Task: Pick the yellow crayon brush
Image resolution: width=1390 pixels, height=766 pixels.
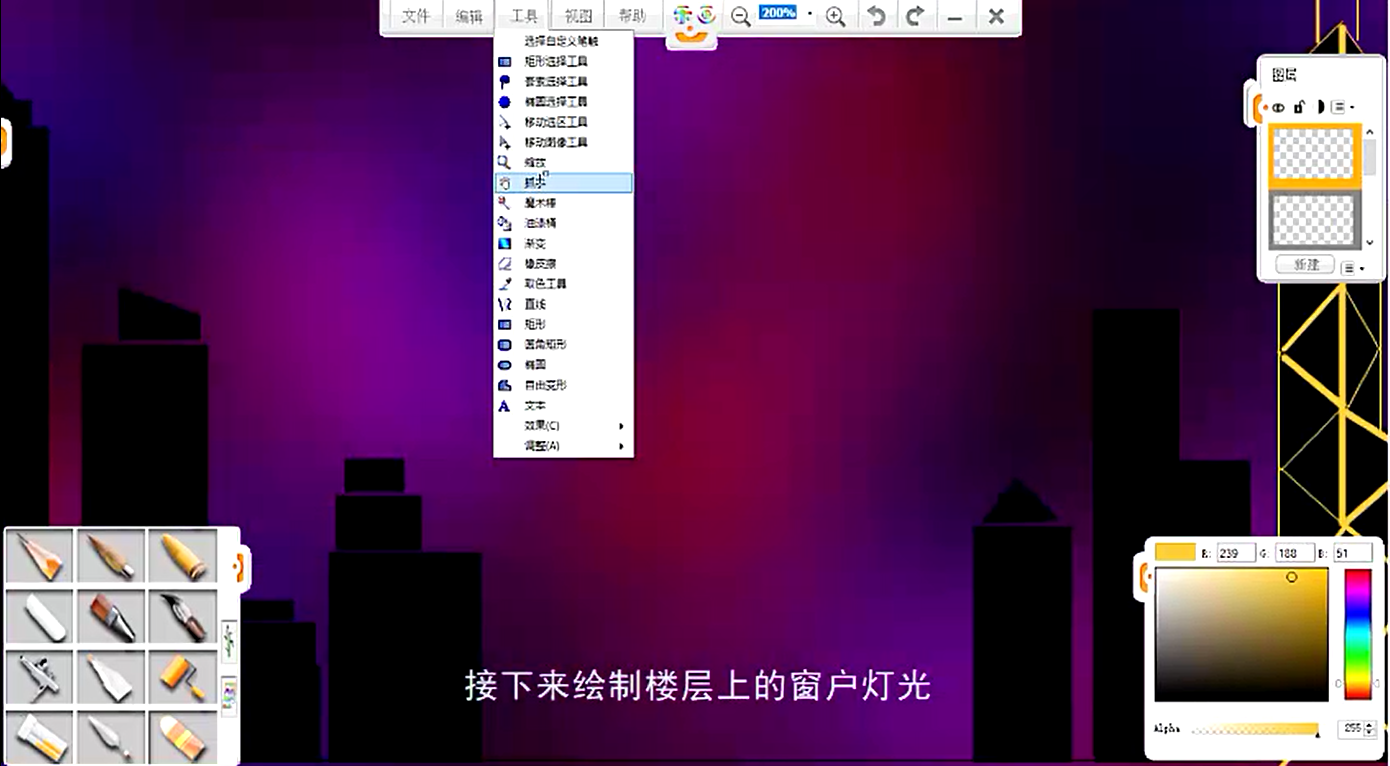Action: pyautogui.click(x=182, y=556)
